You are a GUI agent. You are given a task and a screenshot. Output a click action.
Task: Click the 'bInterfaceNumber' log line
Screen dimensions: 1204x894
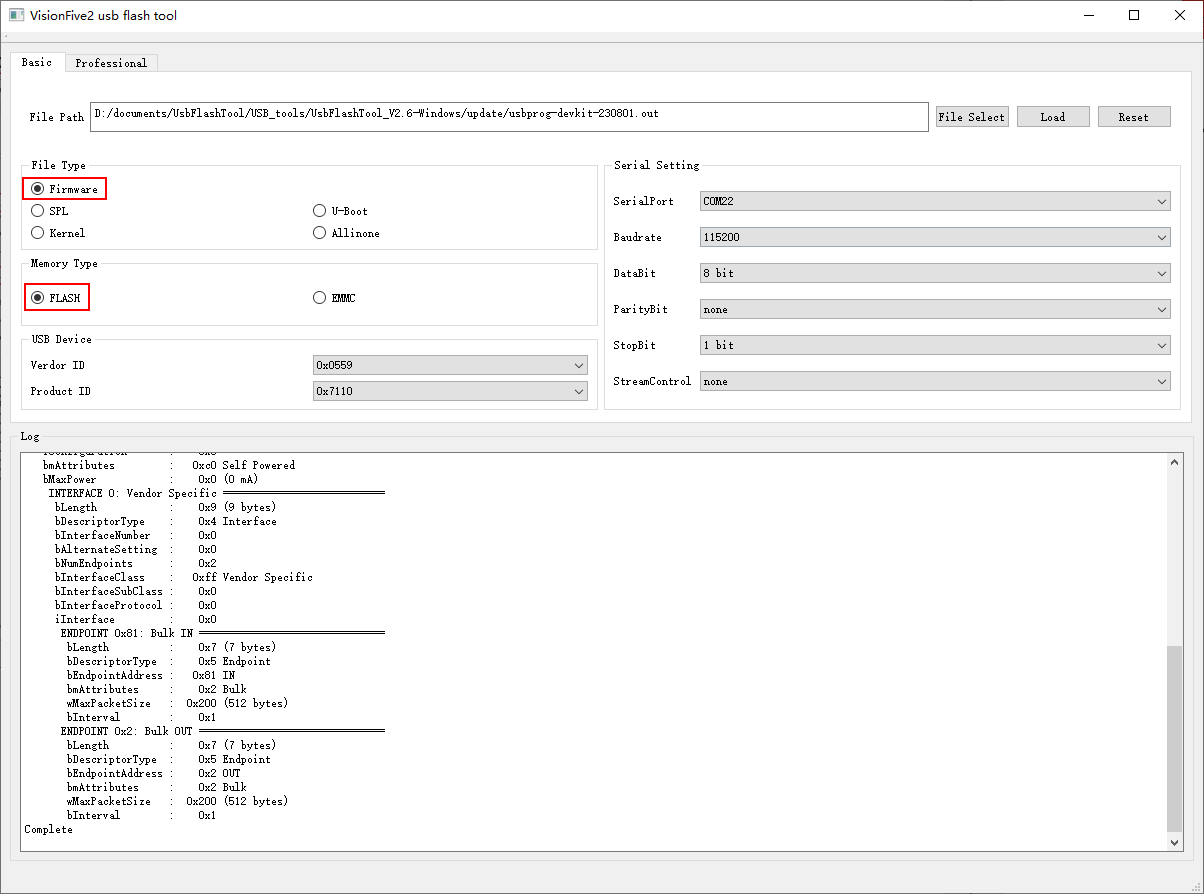pos(136,535)
